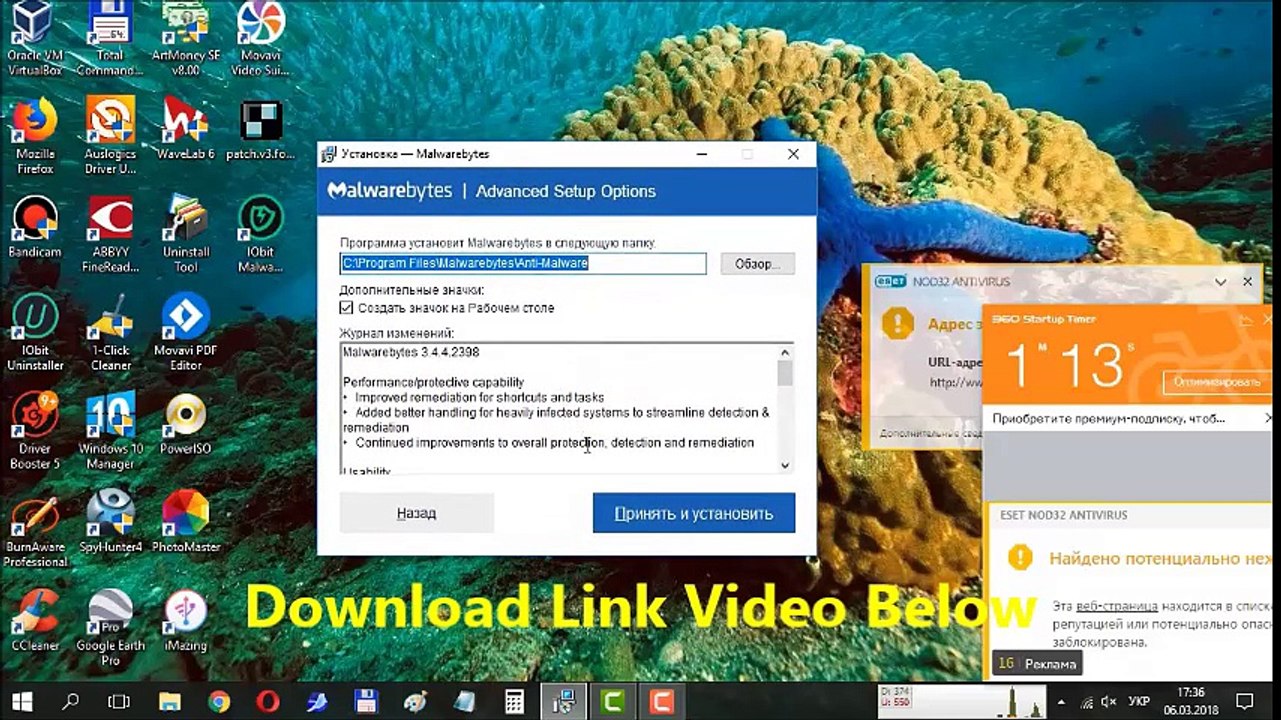Open Google Earth Pro desktop icon
Image resolution: width=1281 pixels, height=720 pixels.
[x=110, y=627]
